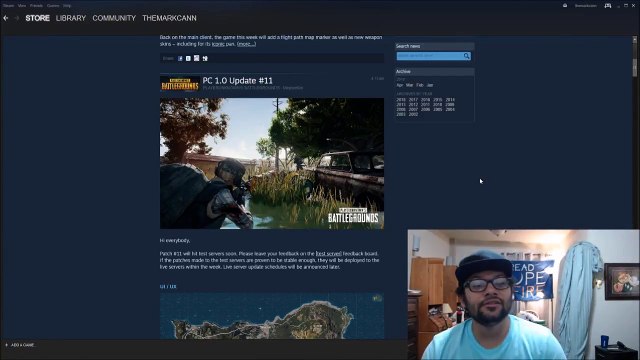The image size is (640, 360).
Task: Click the plus icon beside Add a Game
Action: (x=6, y=345)
